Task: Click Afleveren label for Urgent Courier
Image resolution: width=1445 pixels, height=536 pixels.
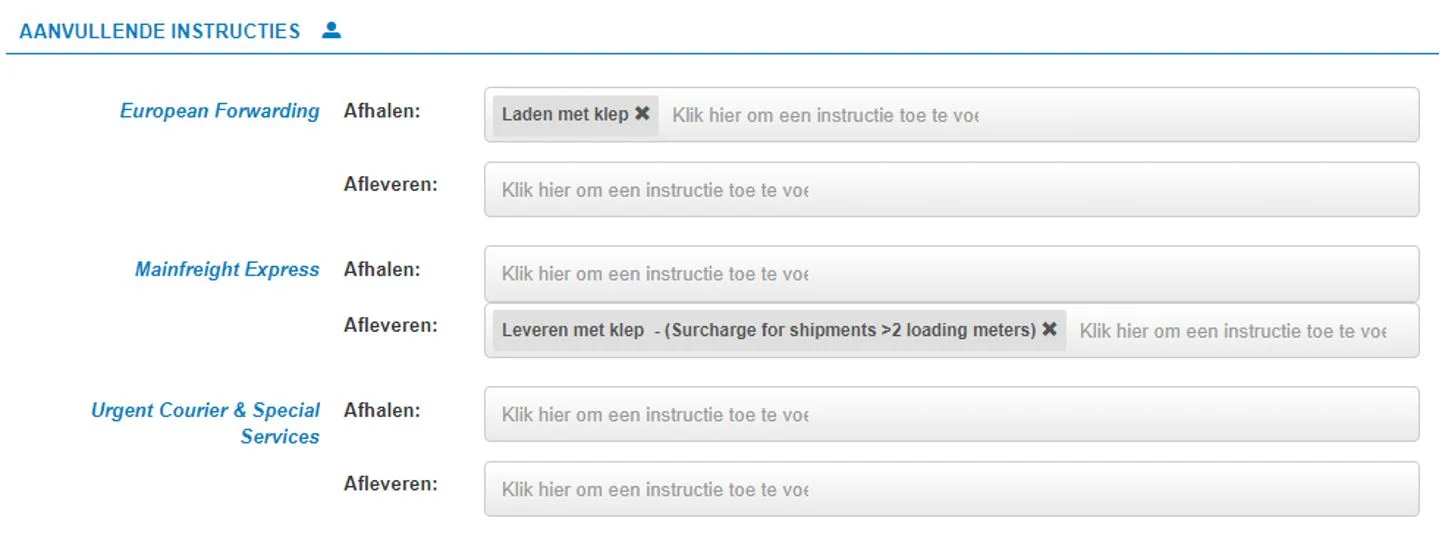Action: tap(390, 484)
